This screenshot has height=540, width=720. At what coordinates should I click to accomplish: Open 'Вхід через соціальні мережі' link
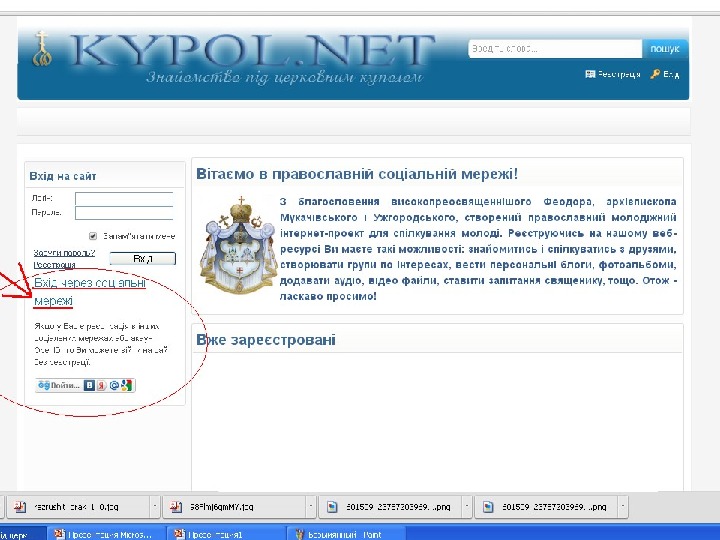click(x=90, y=292)
